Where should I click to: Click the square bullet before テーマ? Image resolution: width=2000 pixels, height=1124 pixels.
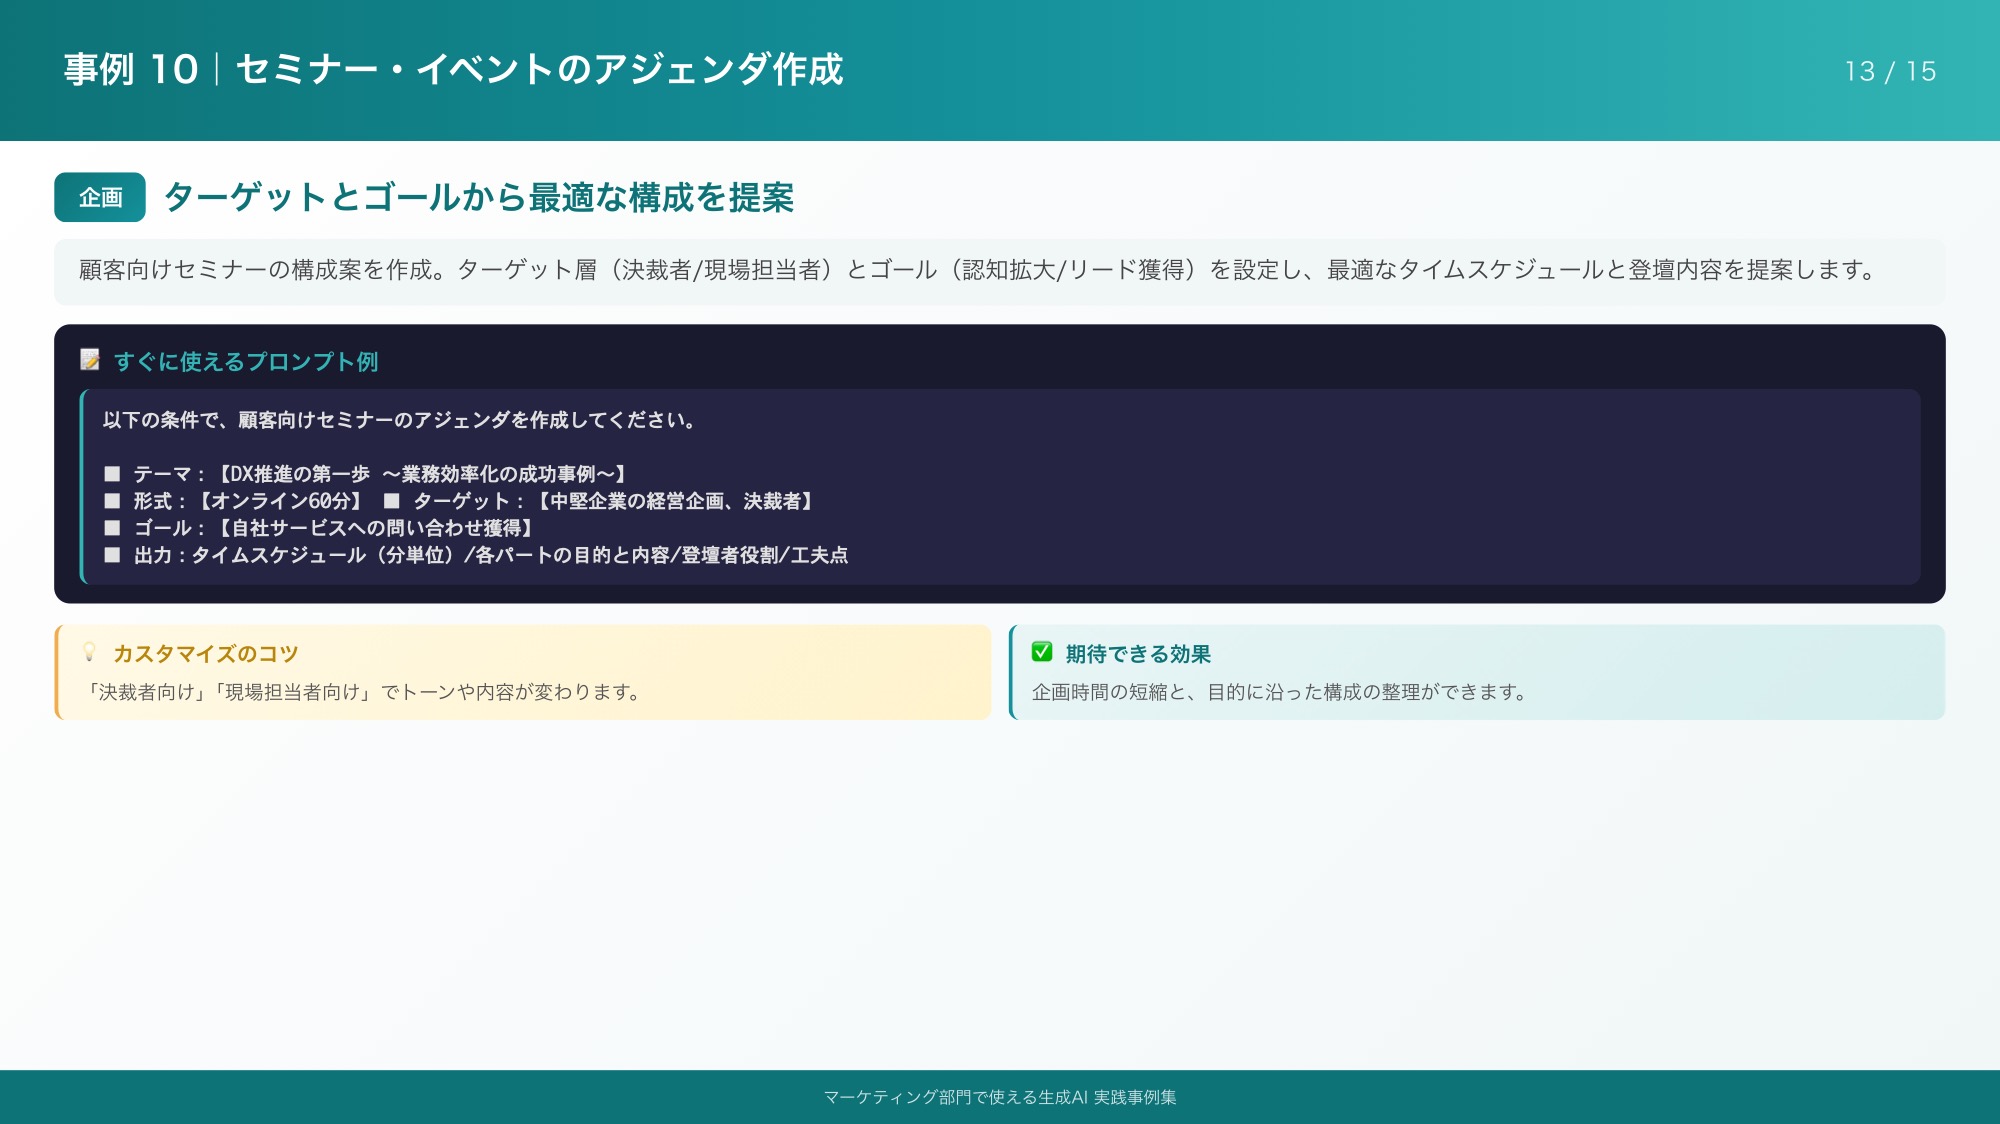tap(112, 474)
